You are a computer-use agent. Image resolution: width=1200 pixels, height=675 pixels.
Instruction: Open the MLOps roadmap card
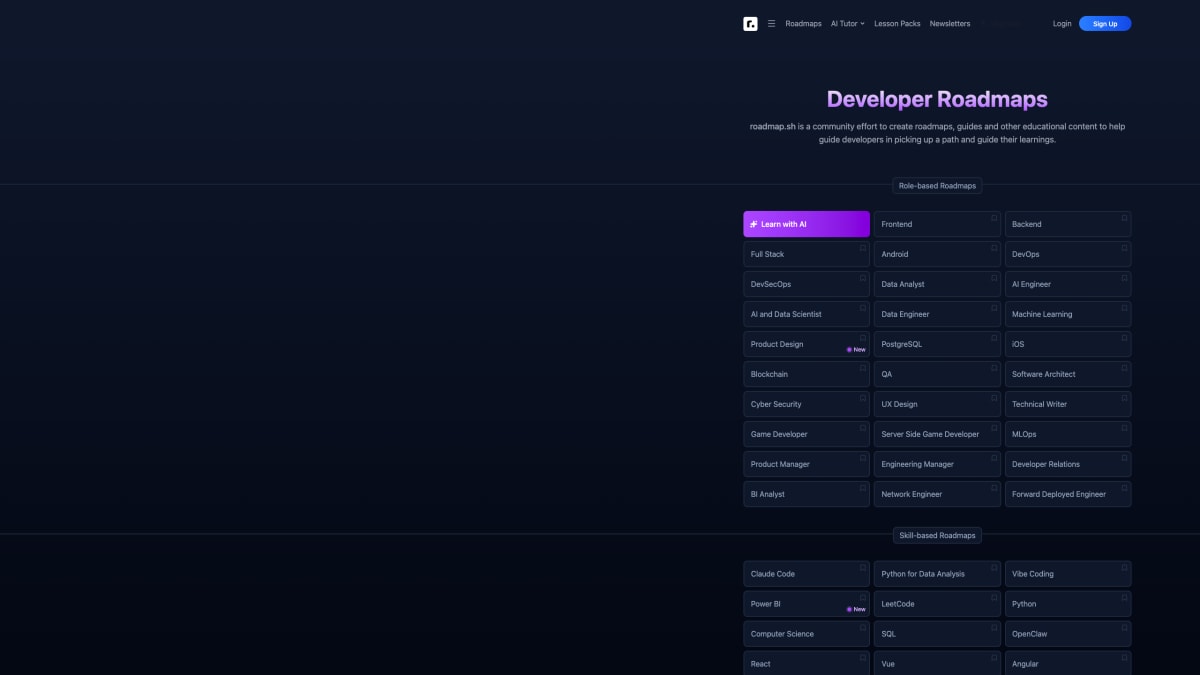1068,434
